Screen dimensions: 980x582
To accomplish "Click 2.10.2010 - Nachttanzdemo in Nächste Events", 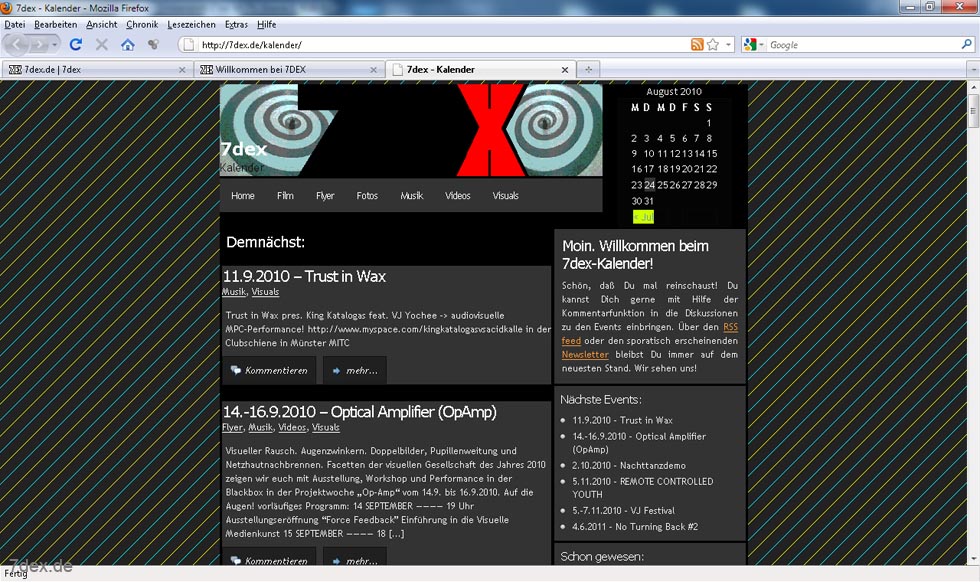I will point(629,466).
